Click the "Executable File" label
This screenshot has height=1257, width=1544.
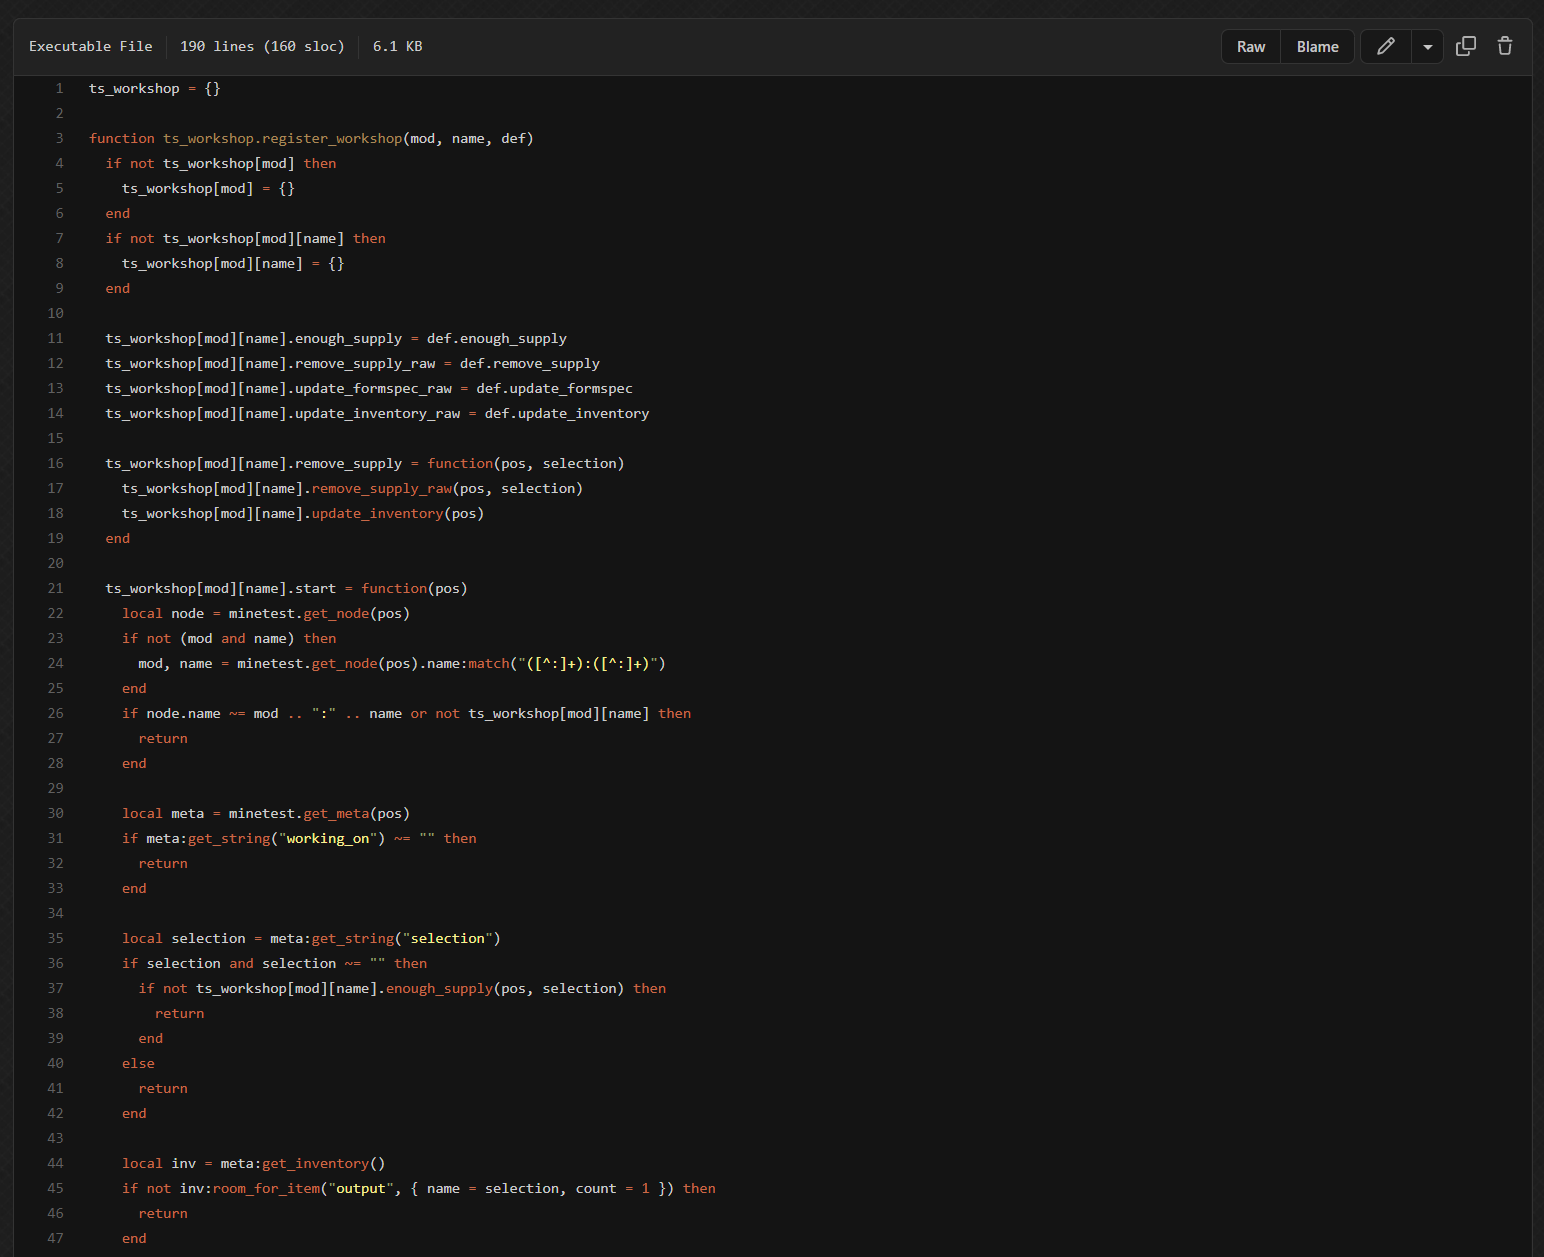click(90, 46)
